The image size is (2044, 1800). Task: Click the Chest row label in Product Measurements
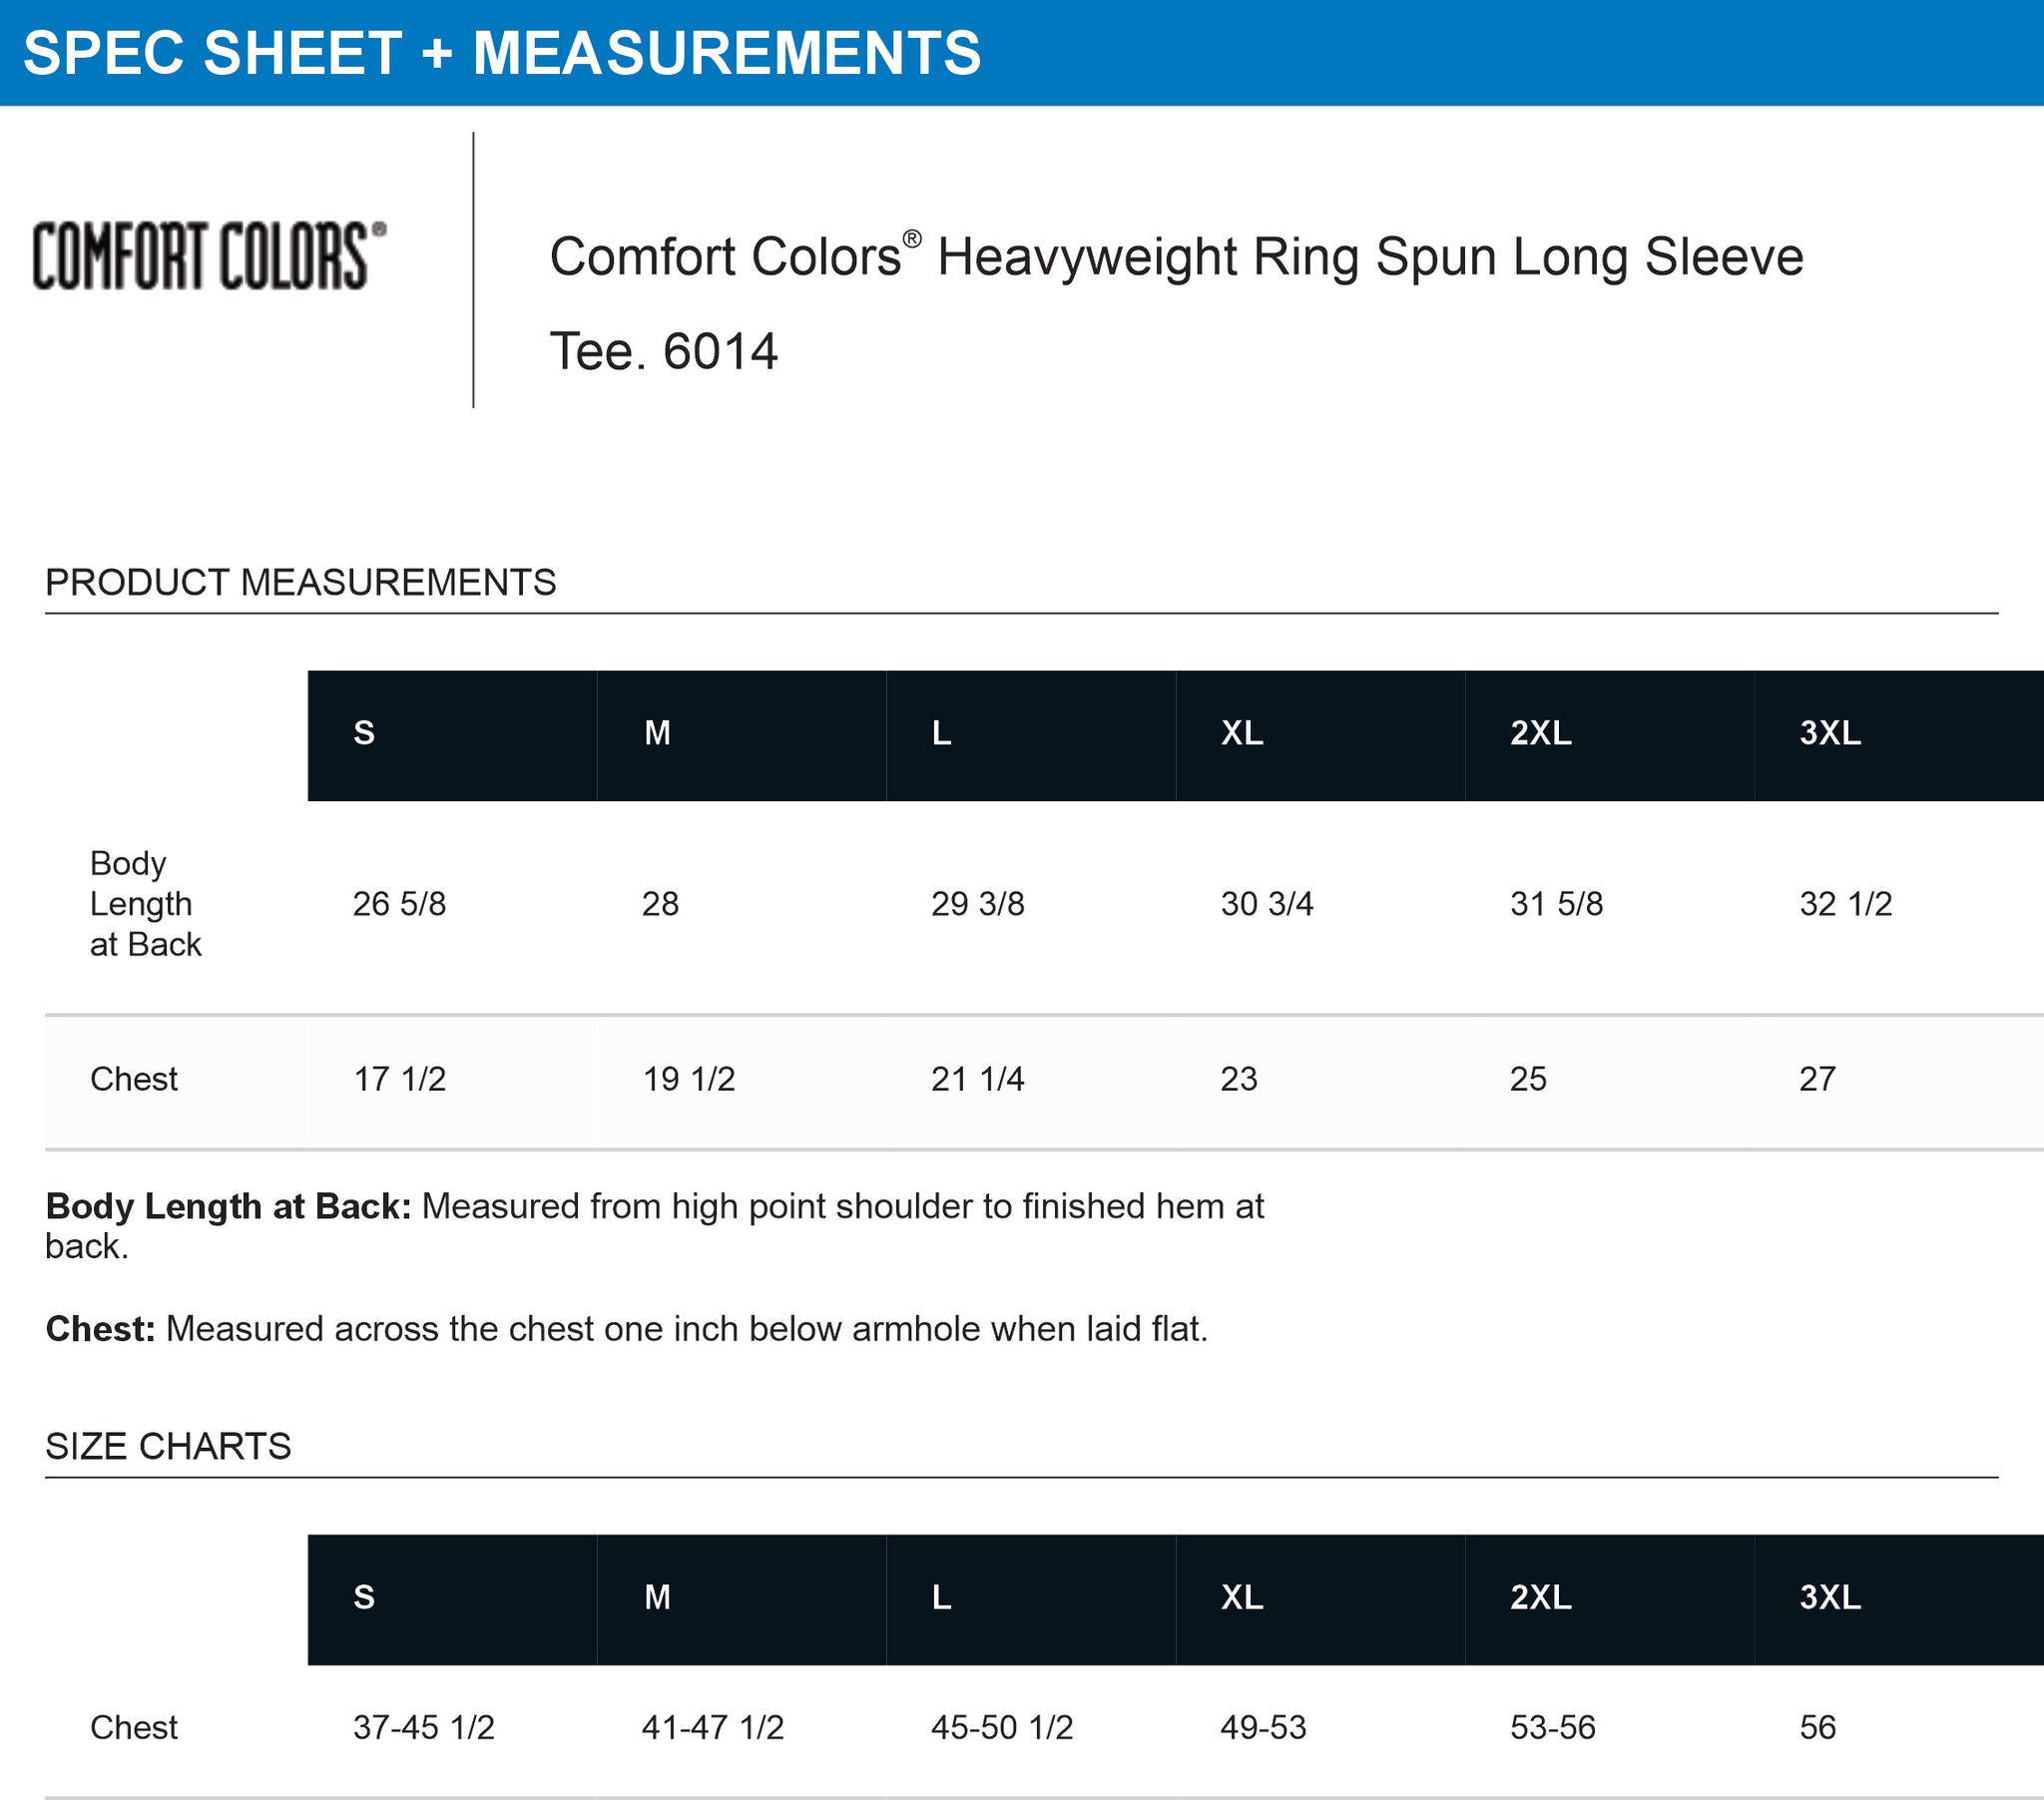click(134, 1079)
